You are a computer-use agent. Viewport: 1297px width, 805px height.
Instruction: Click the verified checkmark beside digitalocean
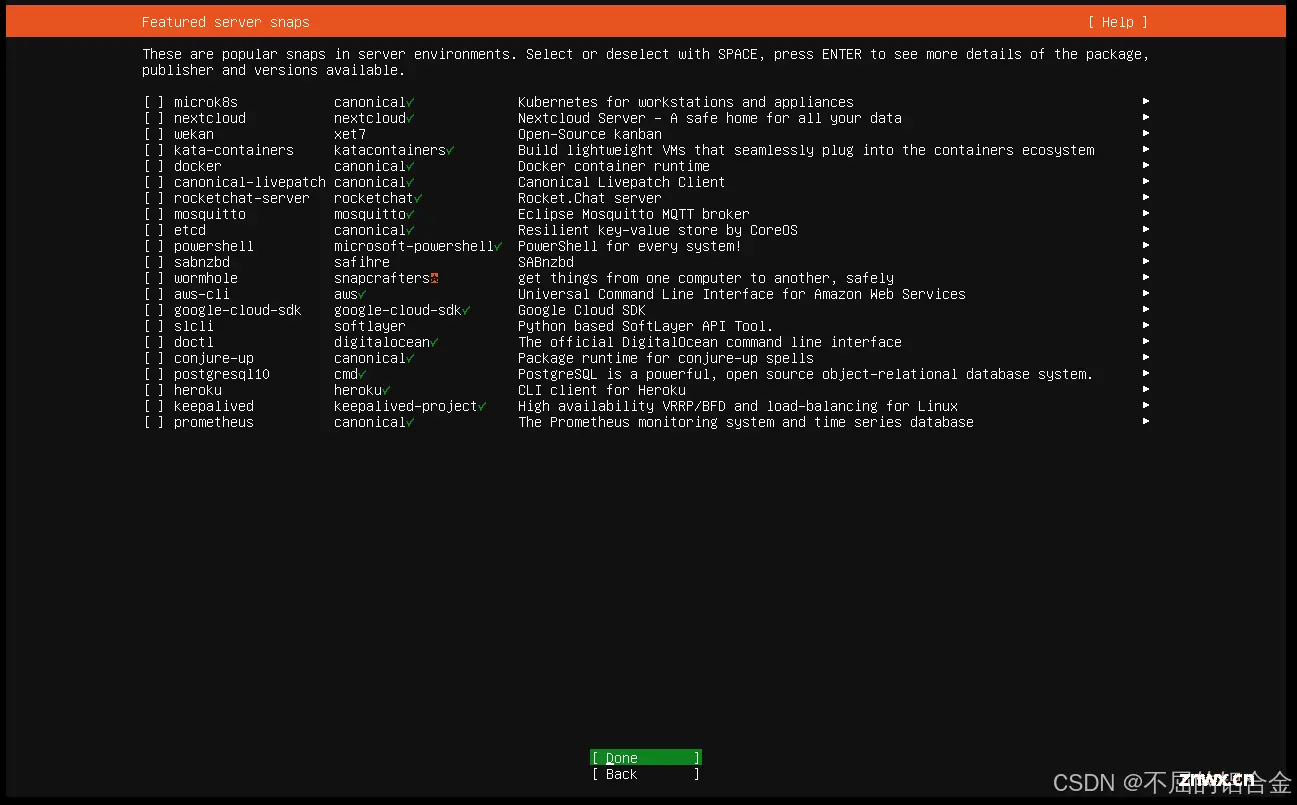pos(434,342)
